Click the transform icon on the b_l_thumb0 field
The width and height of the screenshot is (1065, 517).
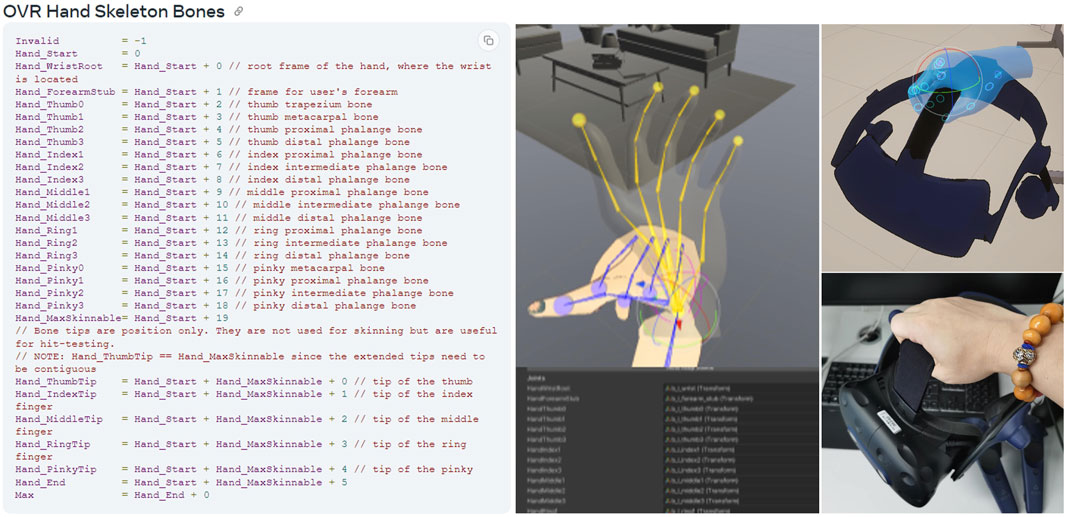click(668, 409)
